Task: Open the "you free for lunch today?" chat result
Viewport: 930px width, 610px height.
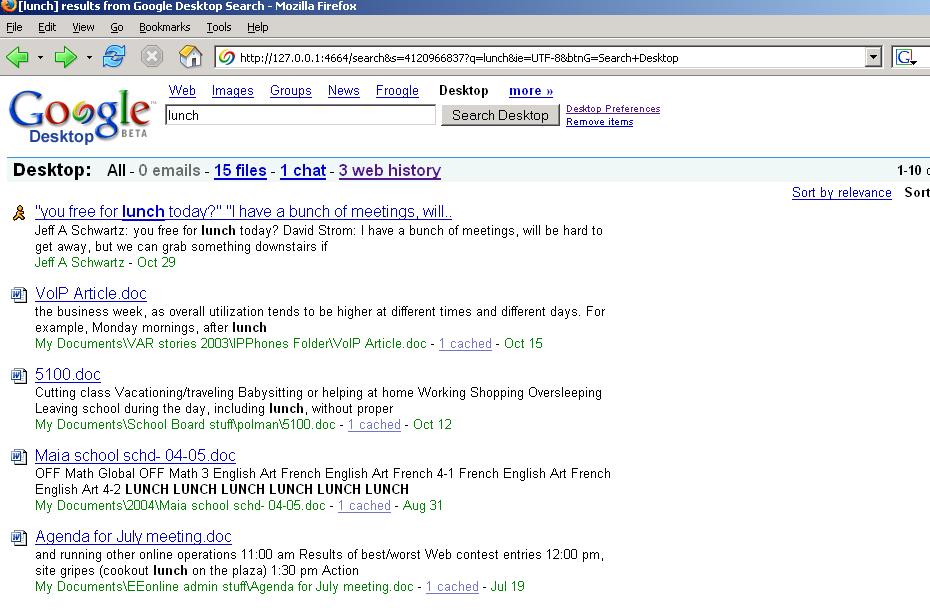Action: point(243,212)
